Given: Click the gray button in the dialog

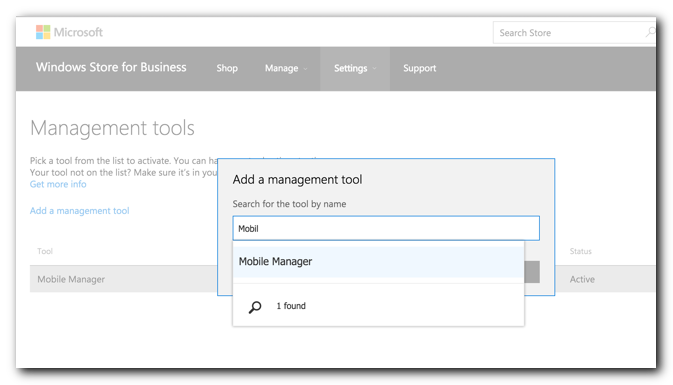Looking at the screenshot, I should click(532, 272).
